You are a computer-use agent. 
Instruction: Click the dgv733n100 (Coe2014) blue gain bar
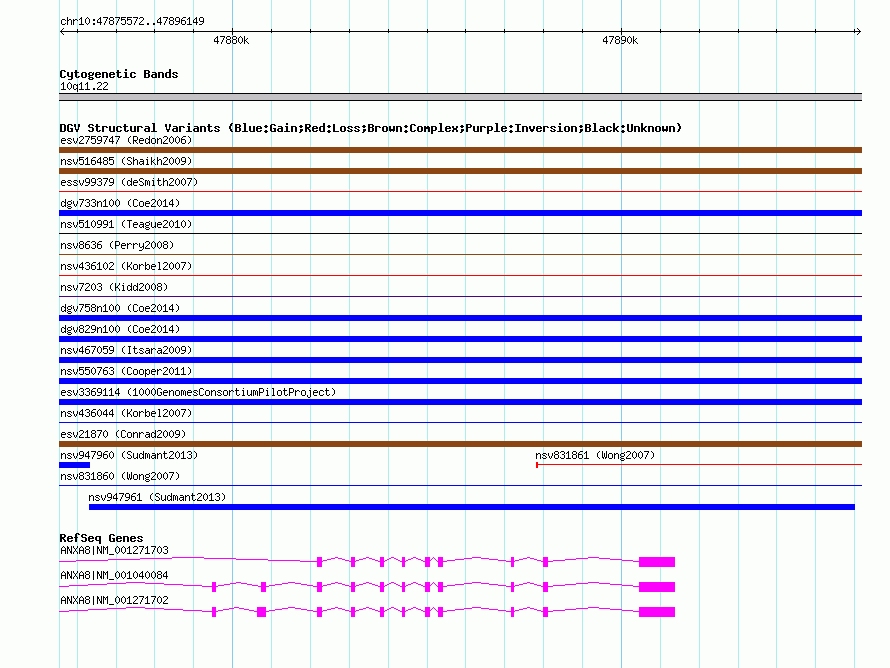pyautogui.click(x=460, y=213)
